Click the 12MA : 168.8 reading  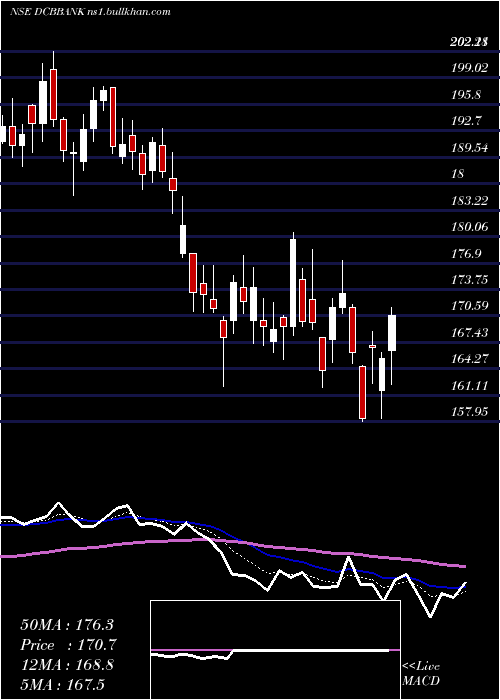(x=67, y=665)
